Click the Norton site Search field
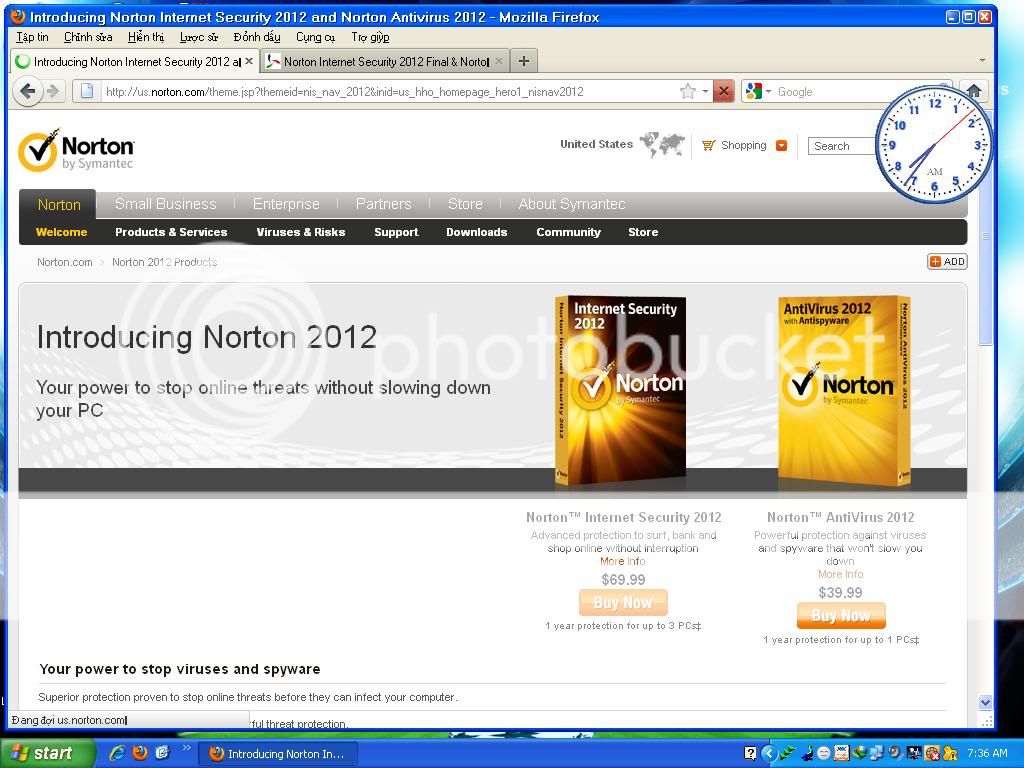Screen dimensions: 1024x768 [842, 146]
